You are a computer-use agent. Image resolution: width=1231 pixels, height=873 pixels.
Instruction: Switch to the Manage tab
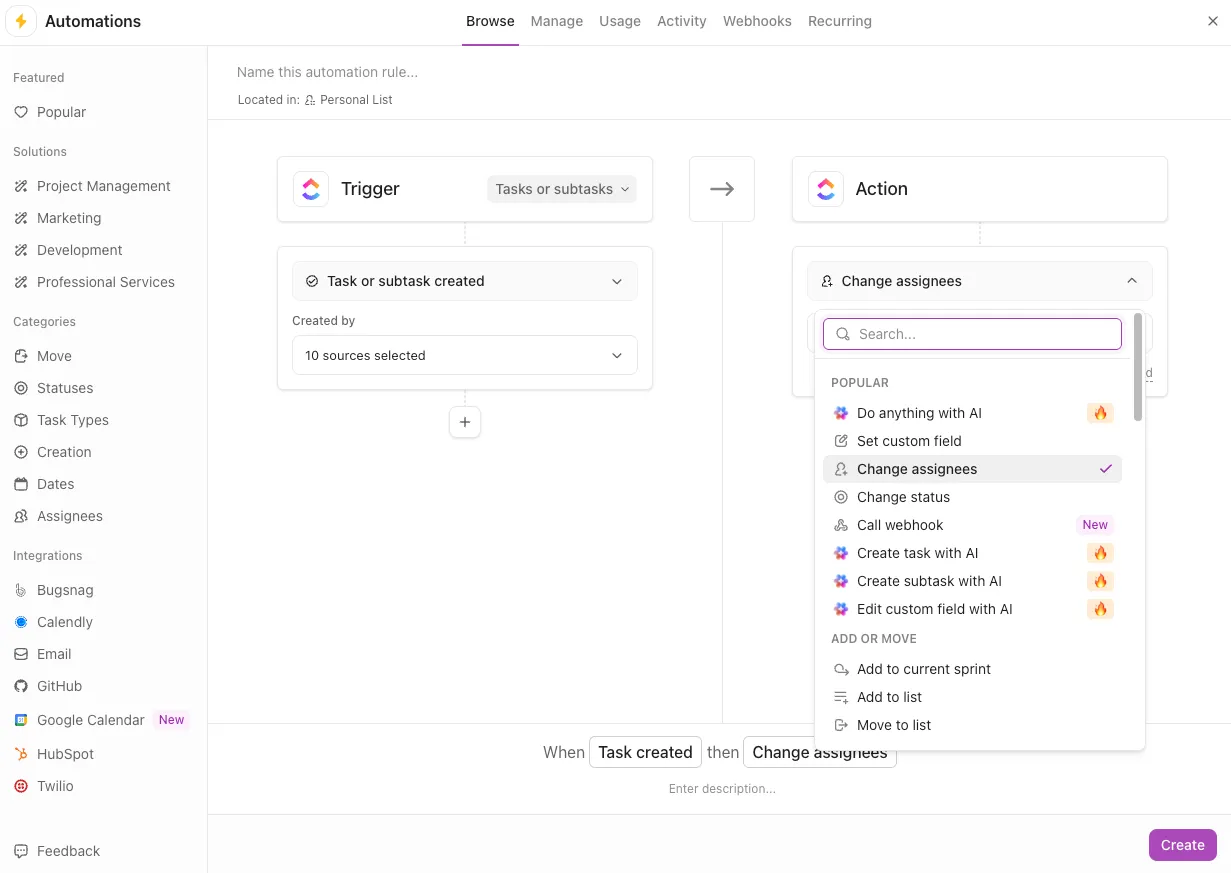pos(557,21)
